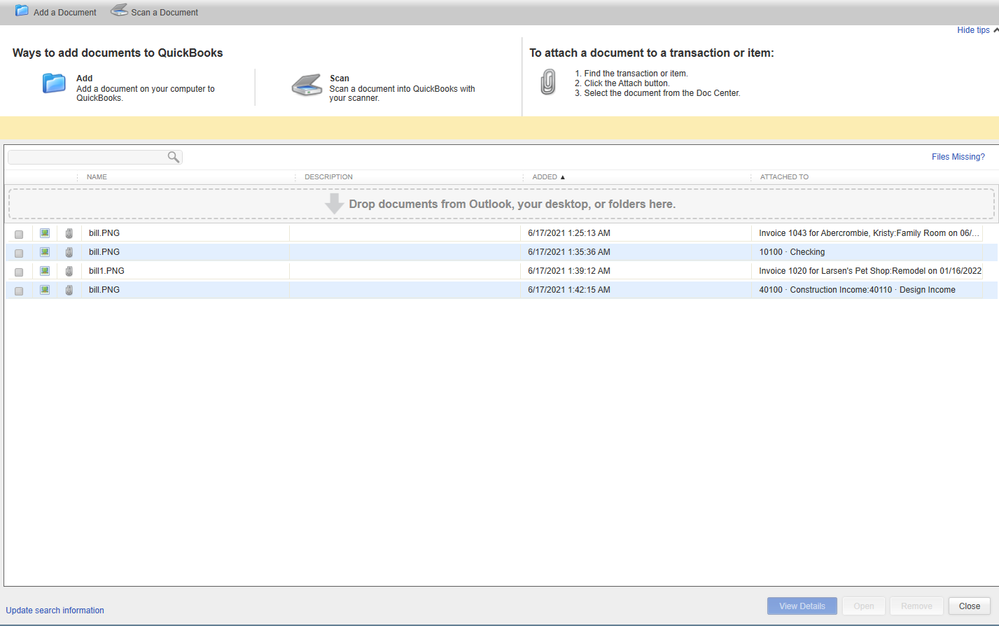The height and width of the screenshot is (626, 999).
Task: Click the date 6/17/2021 1:25:13 AM
Action: 569,233
